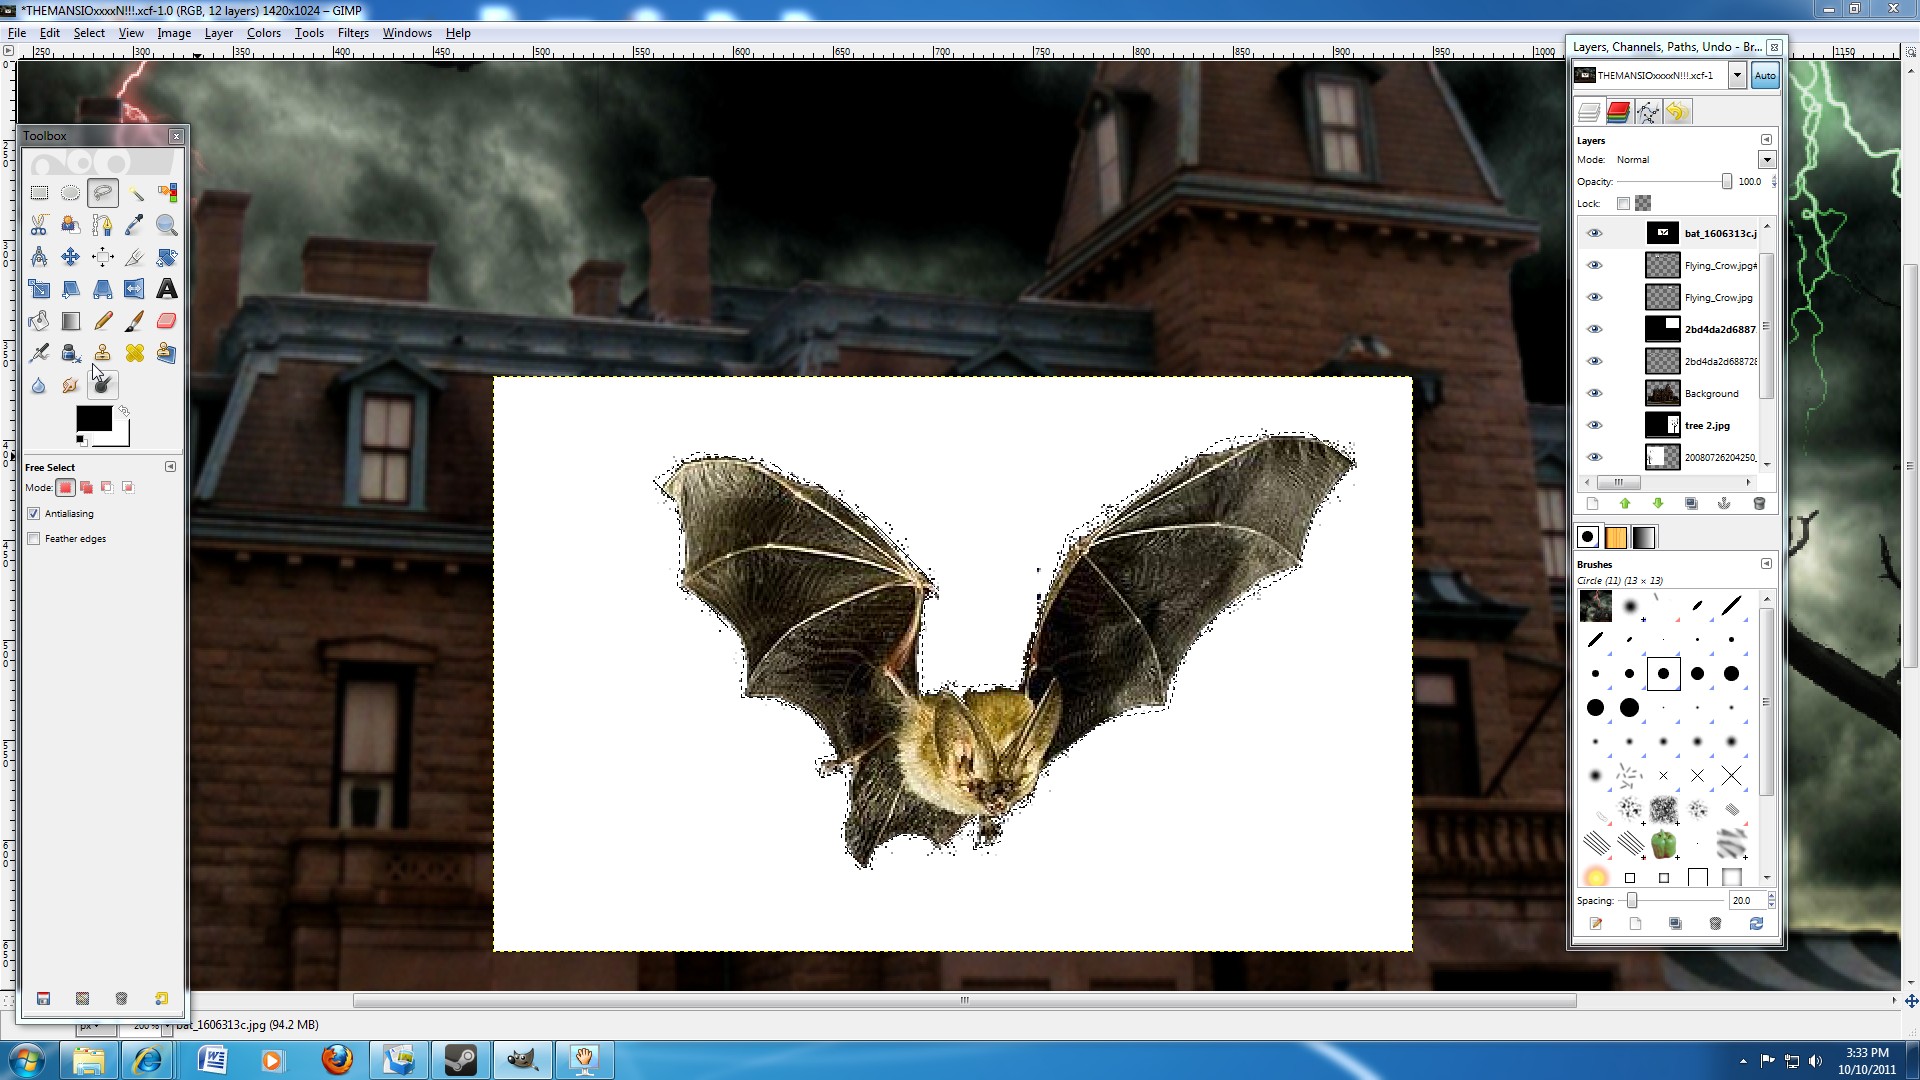This screenshot has height=1080, width=1920.
Task: Duplicate the selected layer
Action: click(x=1691, y=504)
